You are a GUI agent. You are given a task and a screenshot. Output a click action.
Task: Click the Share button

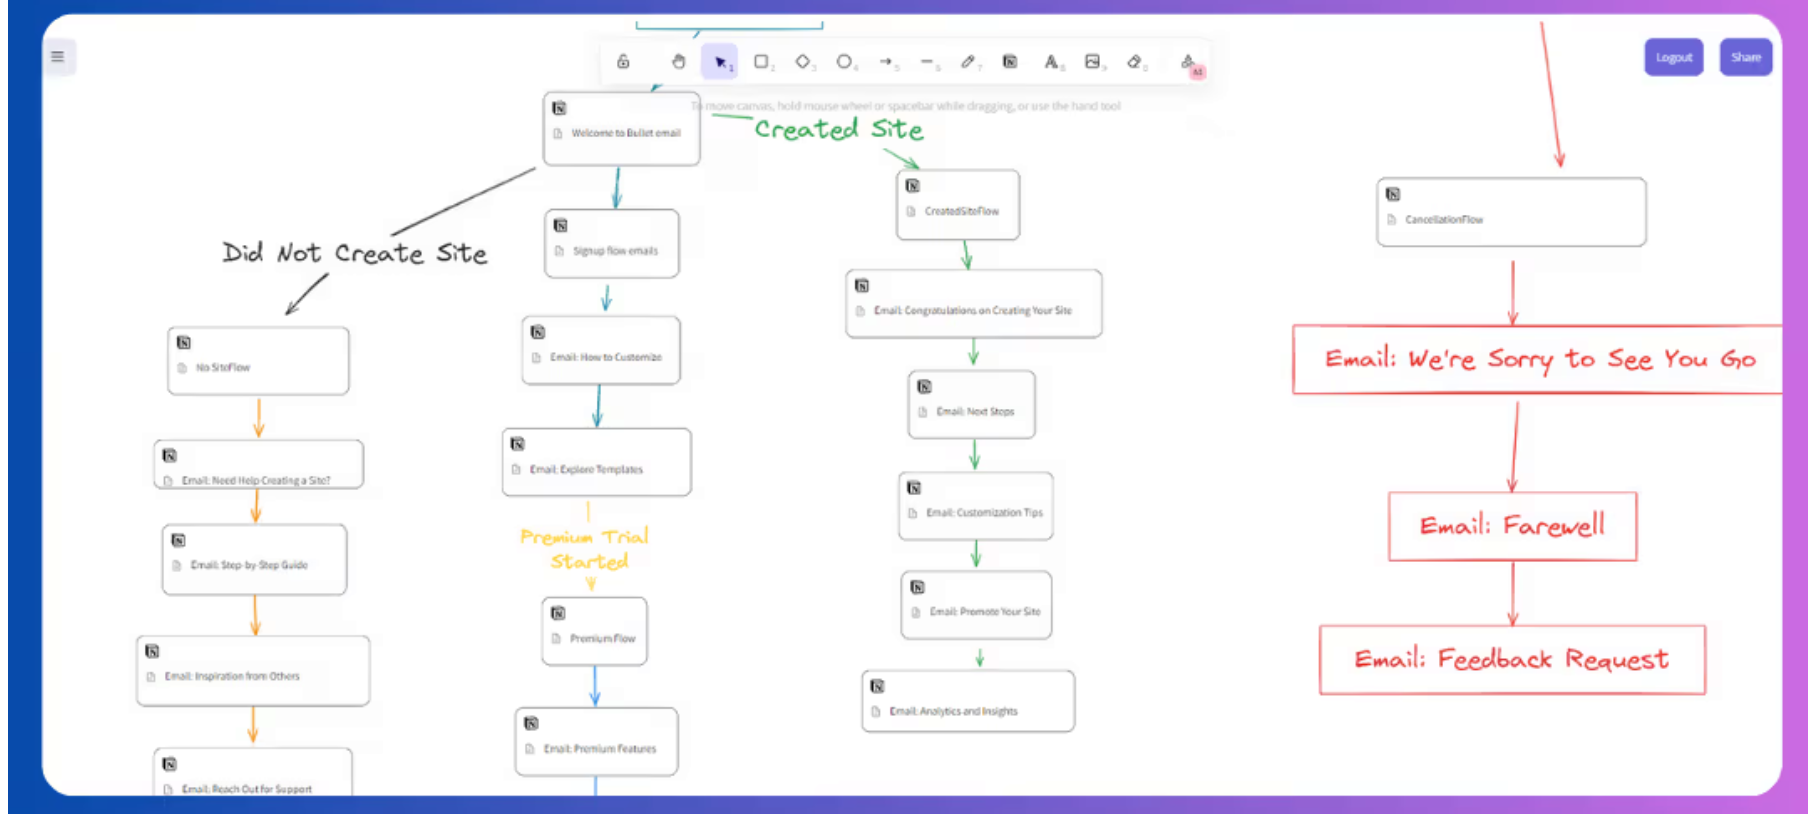(x=1745, y=57)
